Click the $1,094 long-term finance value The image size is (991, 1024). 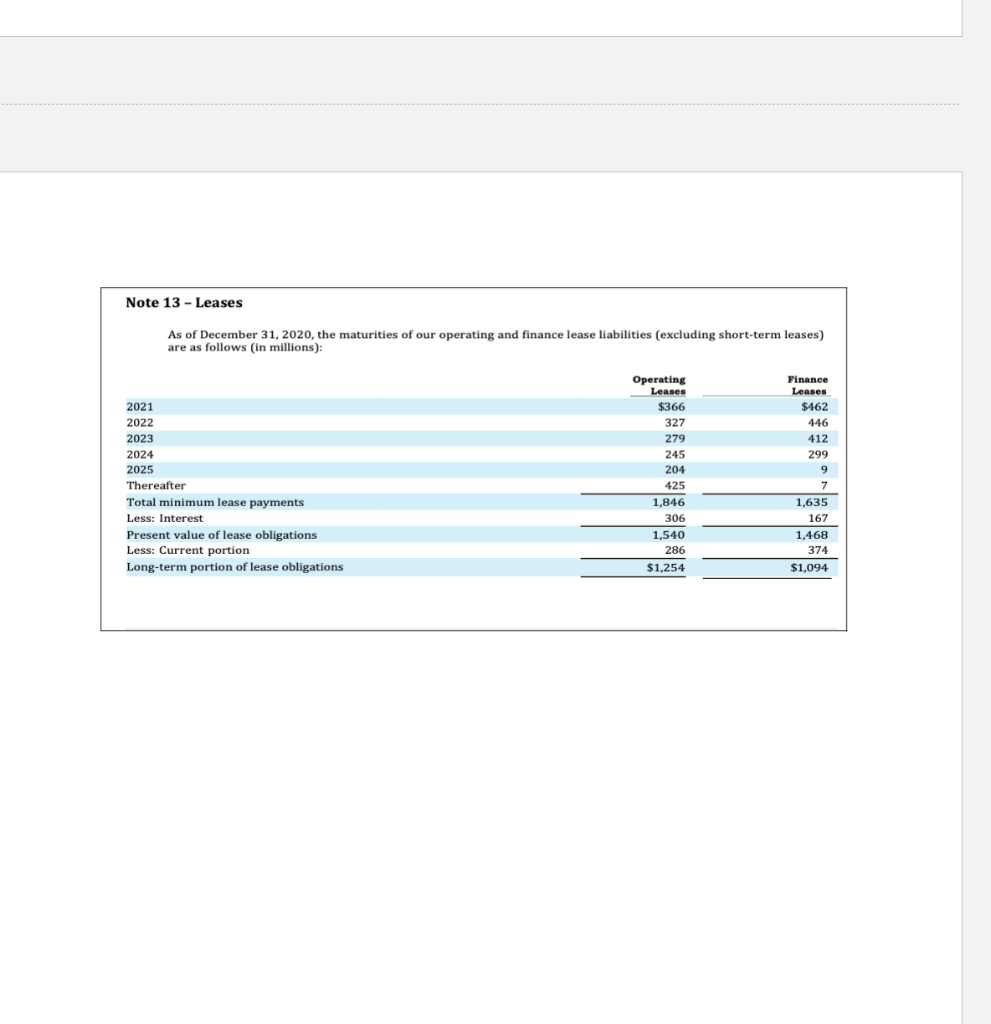[811, 568]
